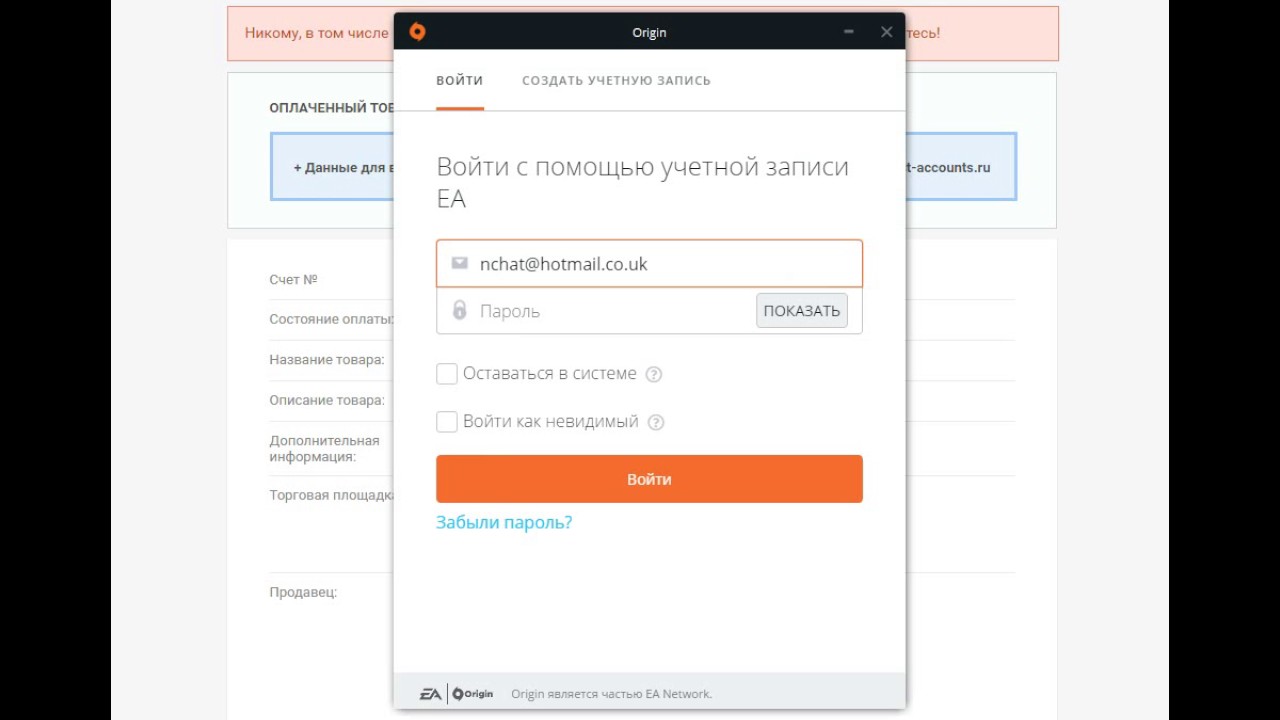
Task: Click the envelope icon in email field
Action: tap(459, 264)
